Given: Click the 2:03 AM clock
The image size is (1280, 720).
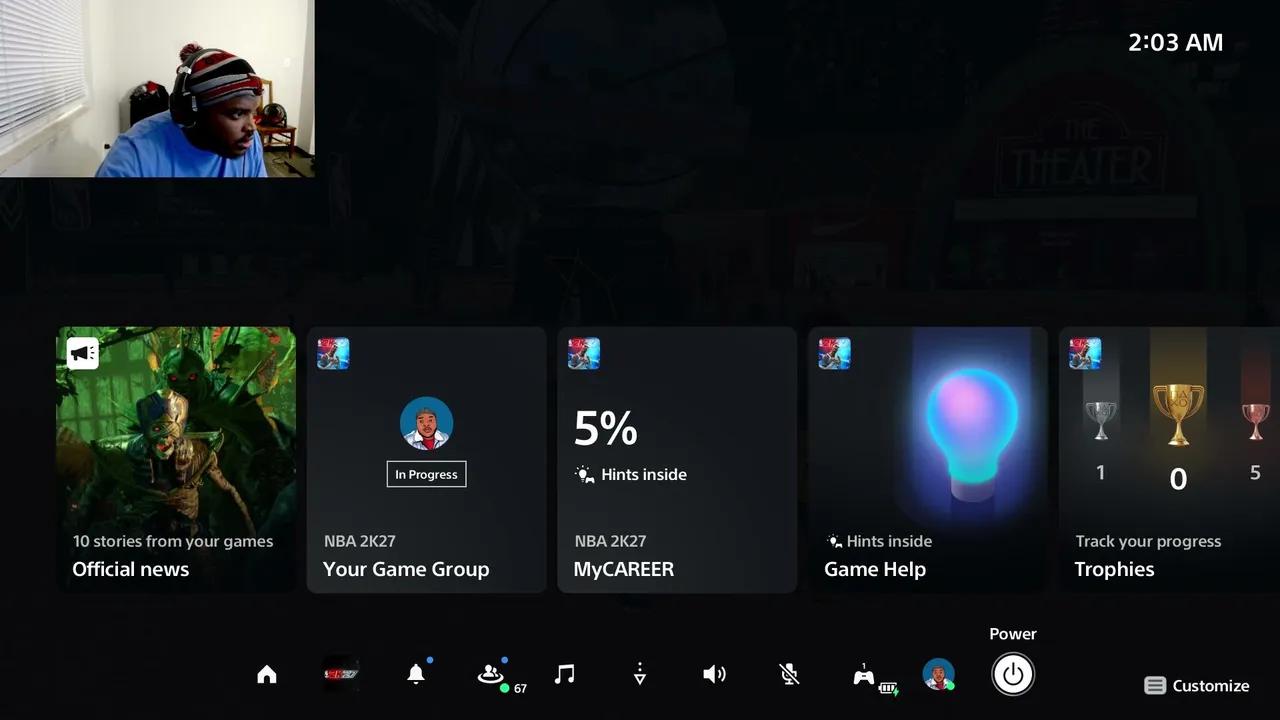Looking at the screenshot, I should pos(1176,42).
